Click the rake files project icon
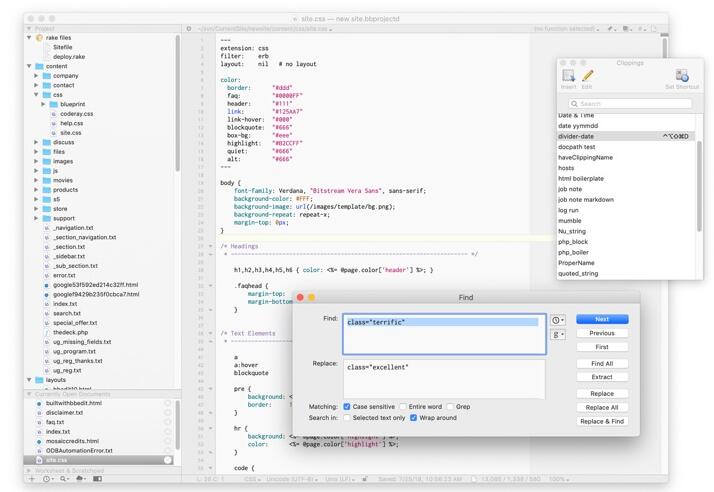The image size is (714, 492). click(x=39, y=38)
